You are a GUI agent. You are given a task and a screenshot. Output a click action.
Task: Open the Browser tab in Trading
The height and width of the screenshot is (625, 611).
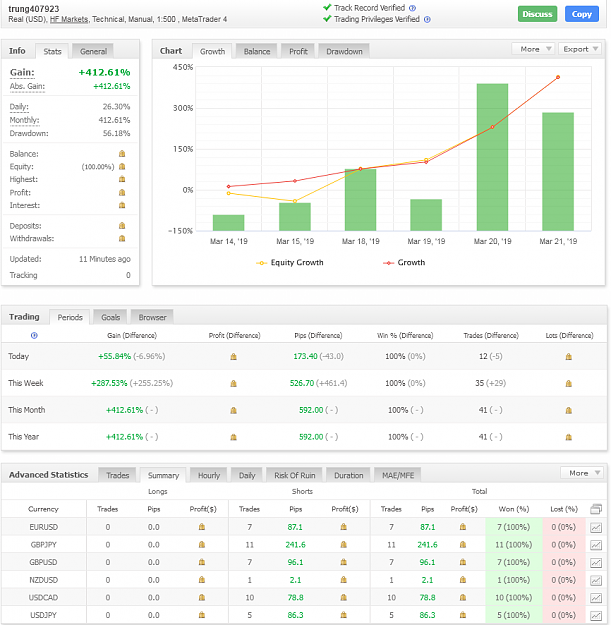point(152,317)
